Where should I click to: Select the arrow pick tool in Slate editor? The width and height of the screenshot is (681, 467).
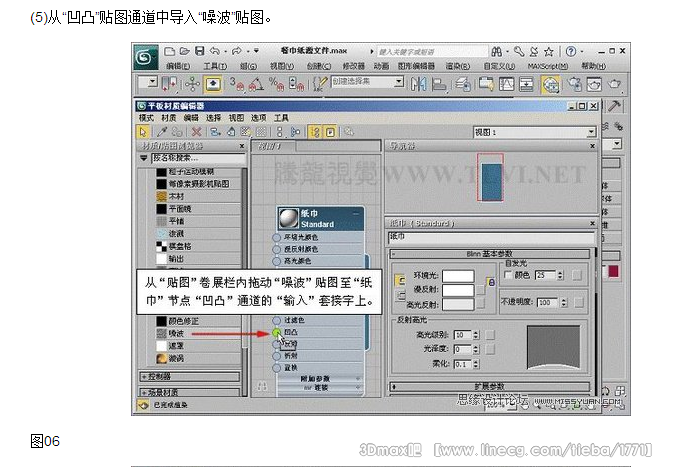[x=143, y=132]
